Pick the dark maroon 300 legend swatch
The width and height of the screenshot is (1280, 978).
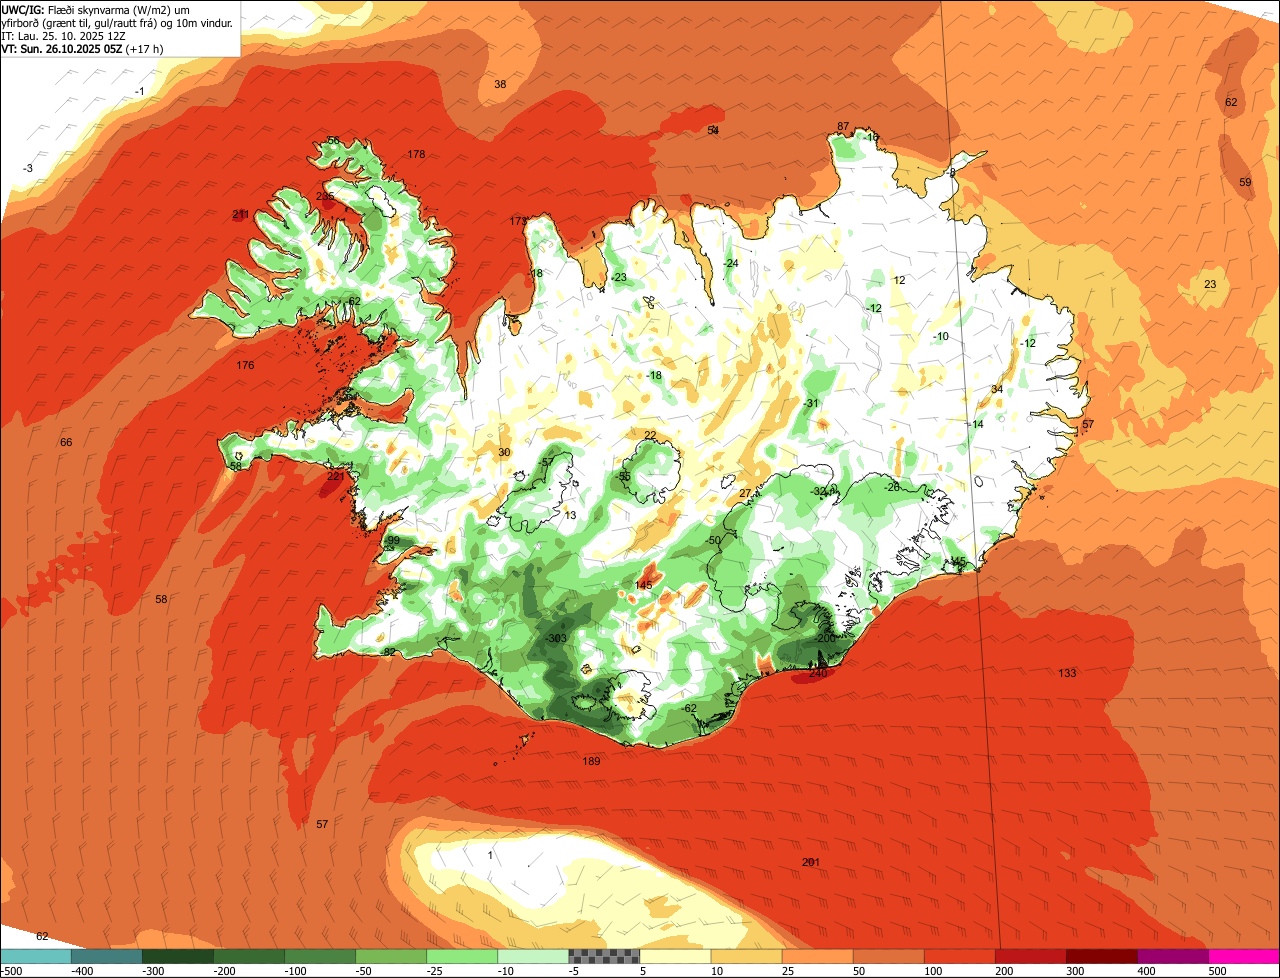(1101, 956)
